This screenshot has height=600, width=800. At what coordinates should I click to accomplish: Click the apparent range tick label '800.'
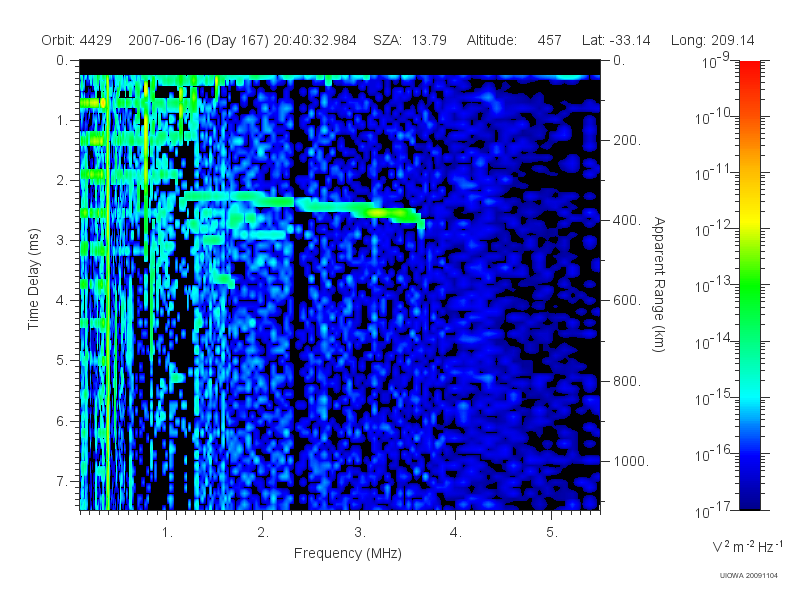[627, 381]
